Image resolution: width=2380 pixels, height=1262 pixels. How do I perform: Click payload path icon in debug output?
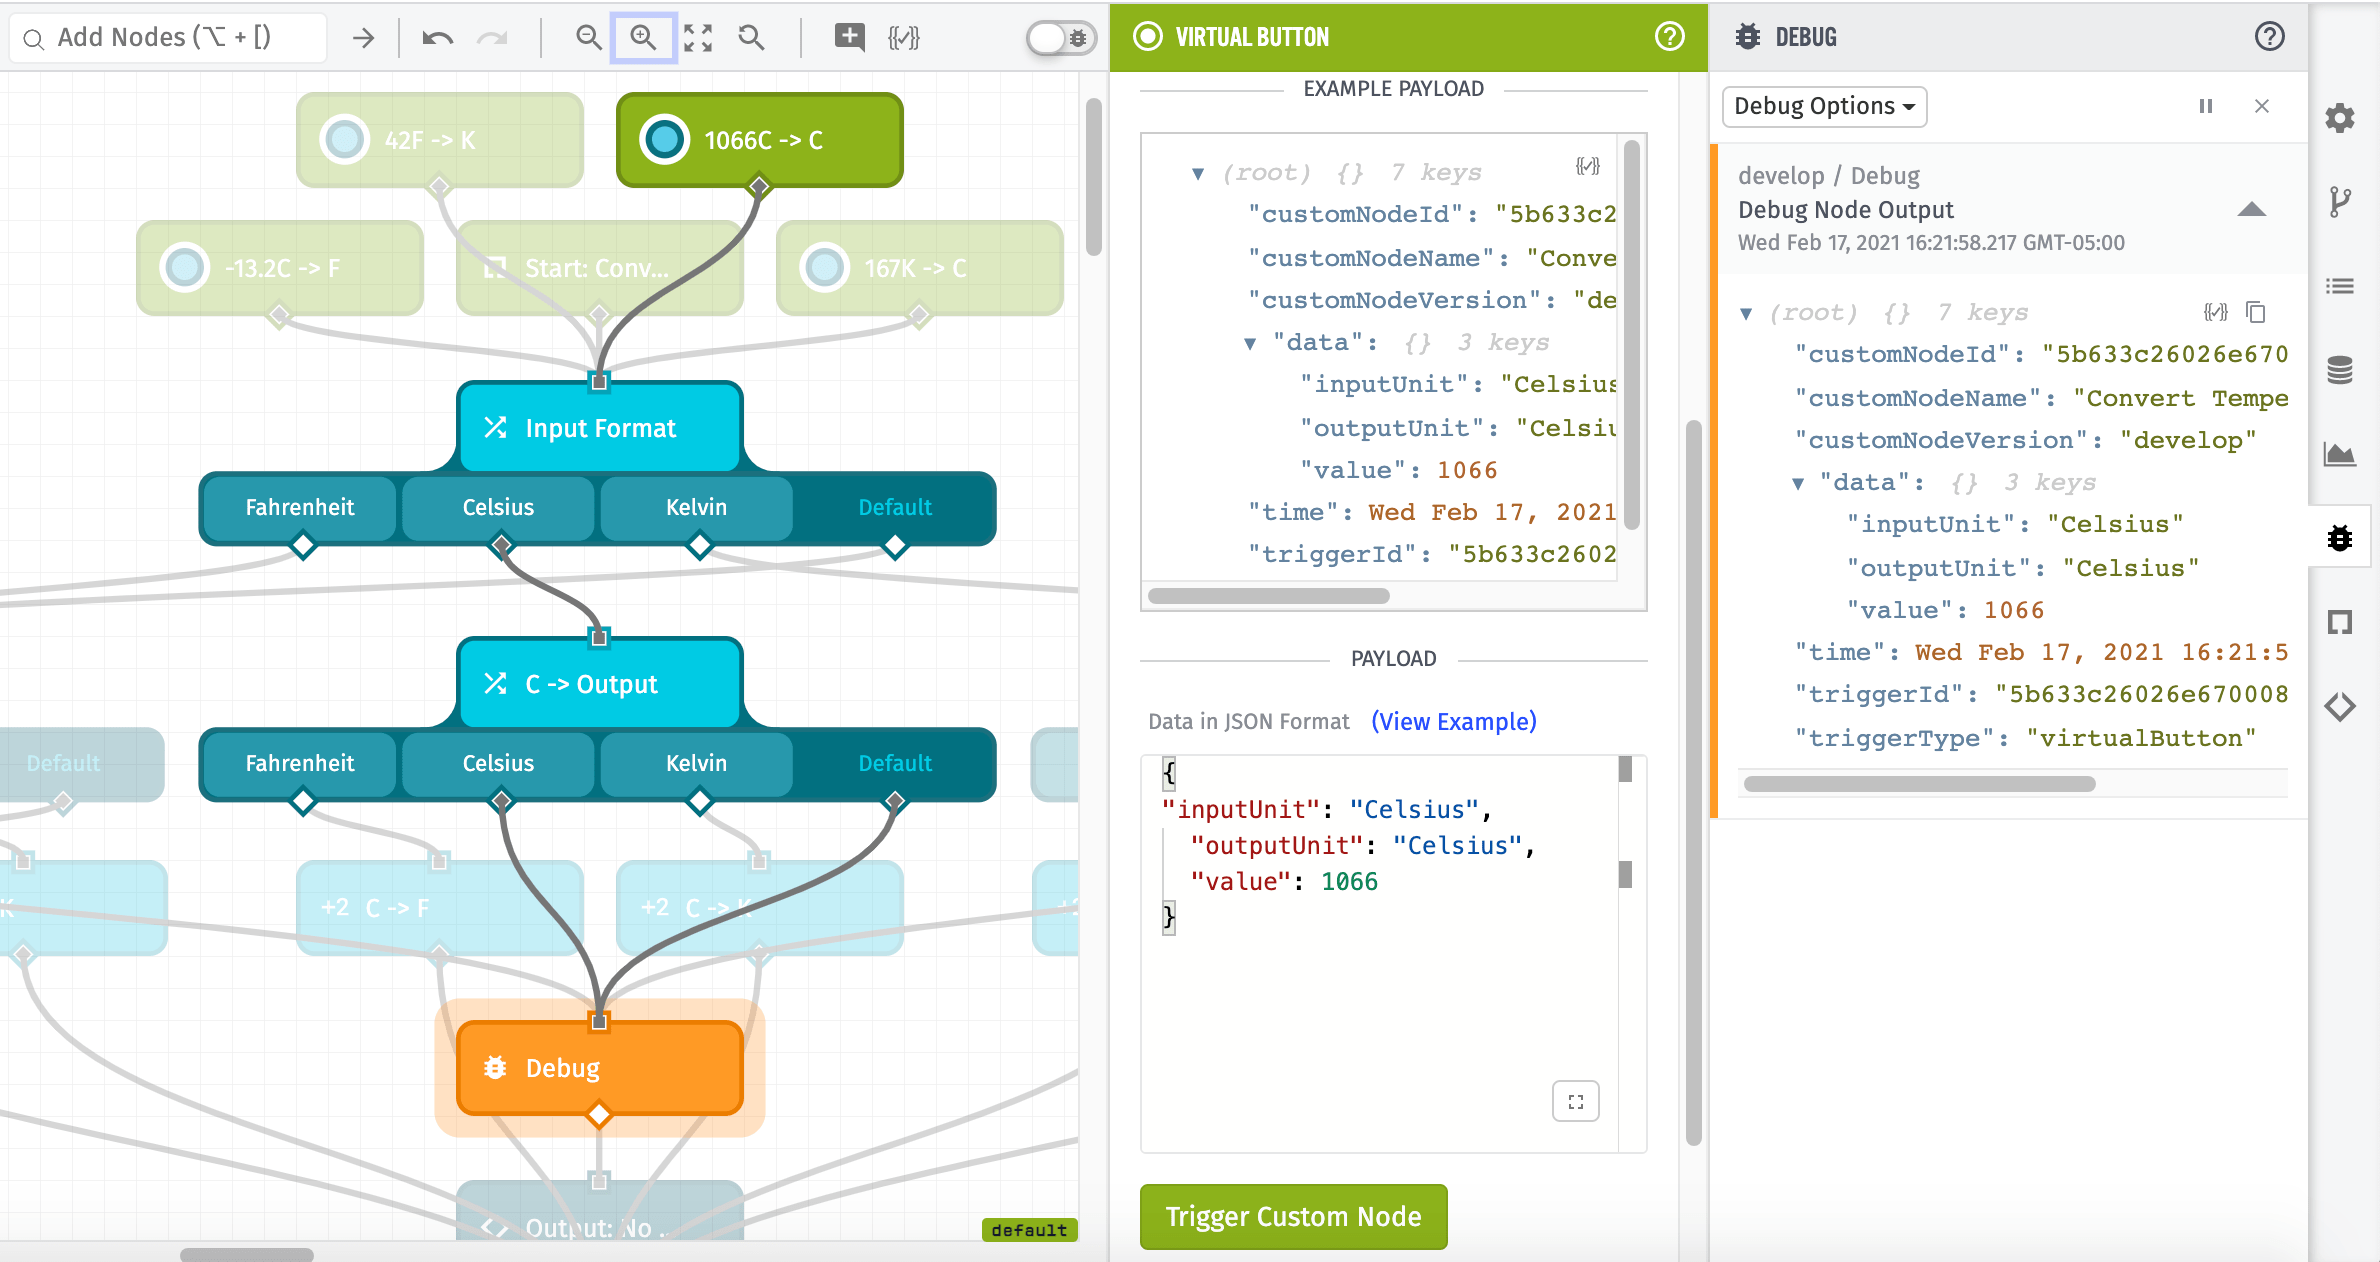point(2215,312)
